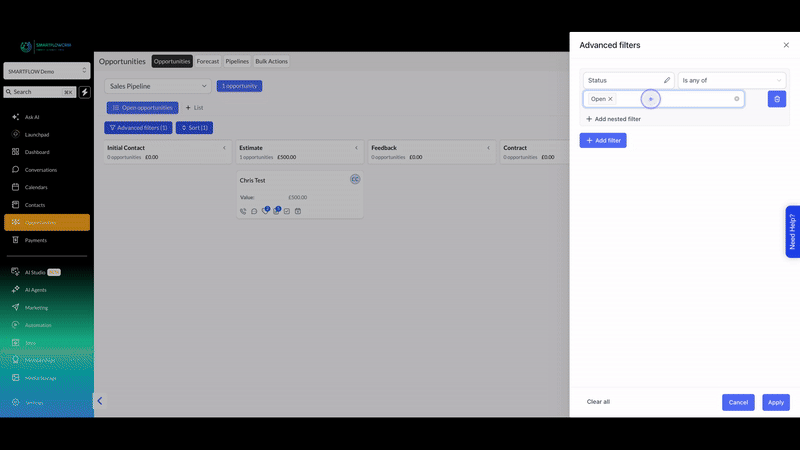The image size is (800, 450).
Task: Click the Cancel button
Action: [738, 402]
